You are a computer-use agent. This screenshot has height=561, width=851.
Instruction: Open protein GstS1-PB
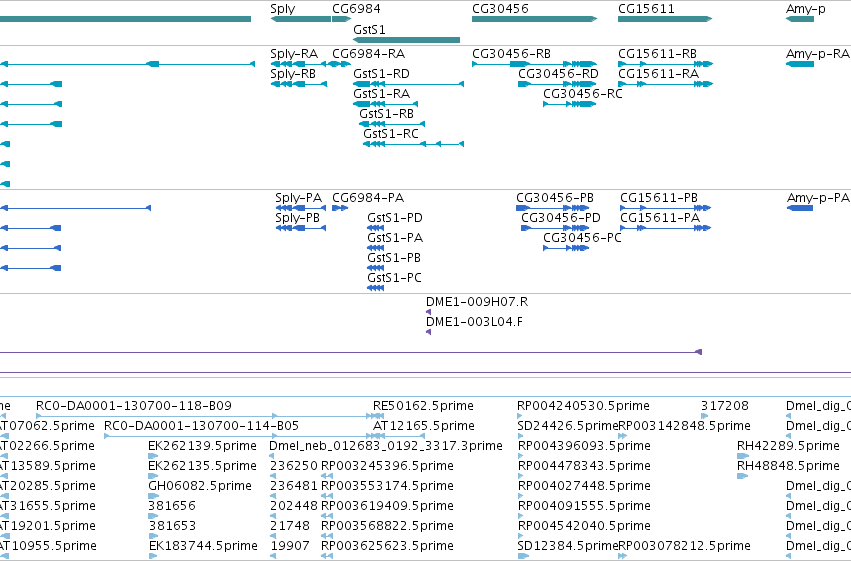click(x=394, y=258)
